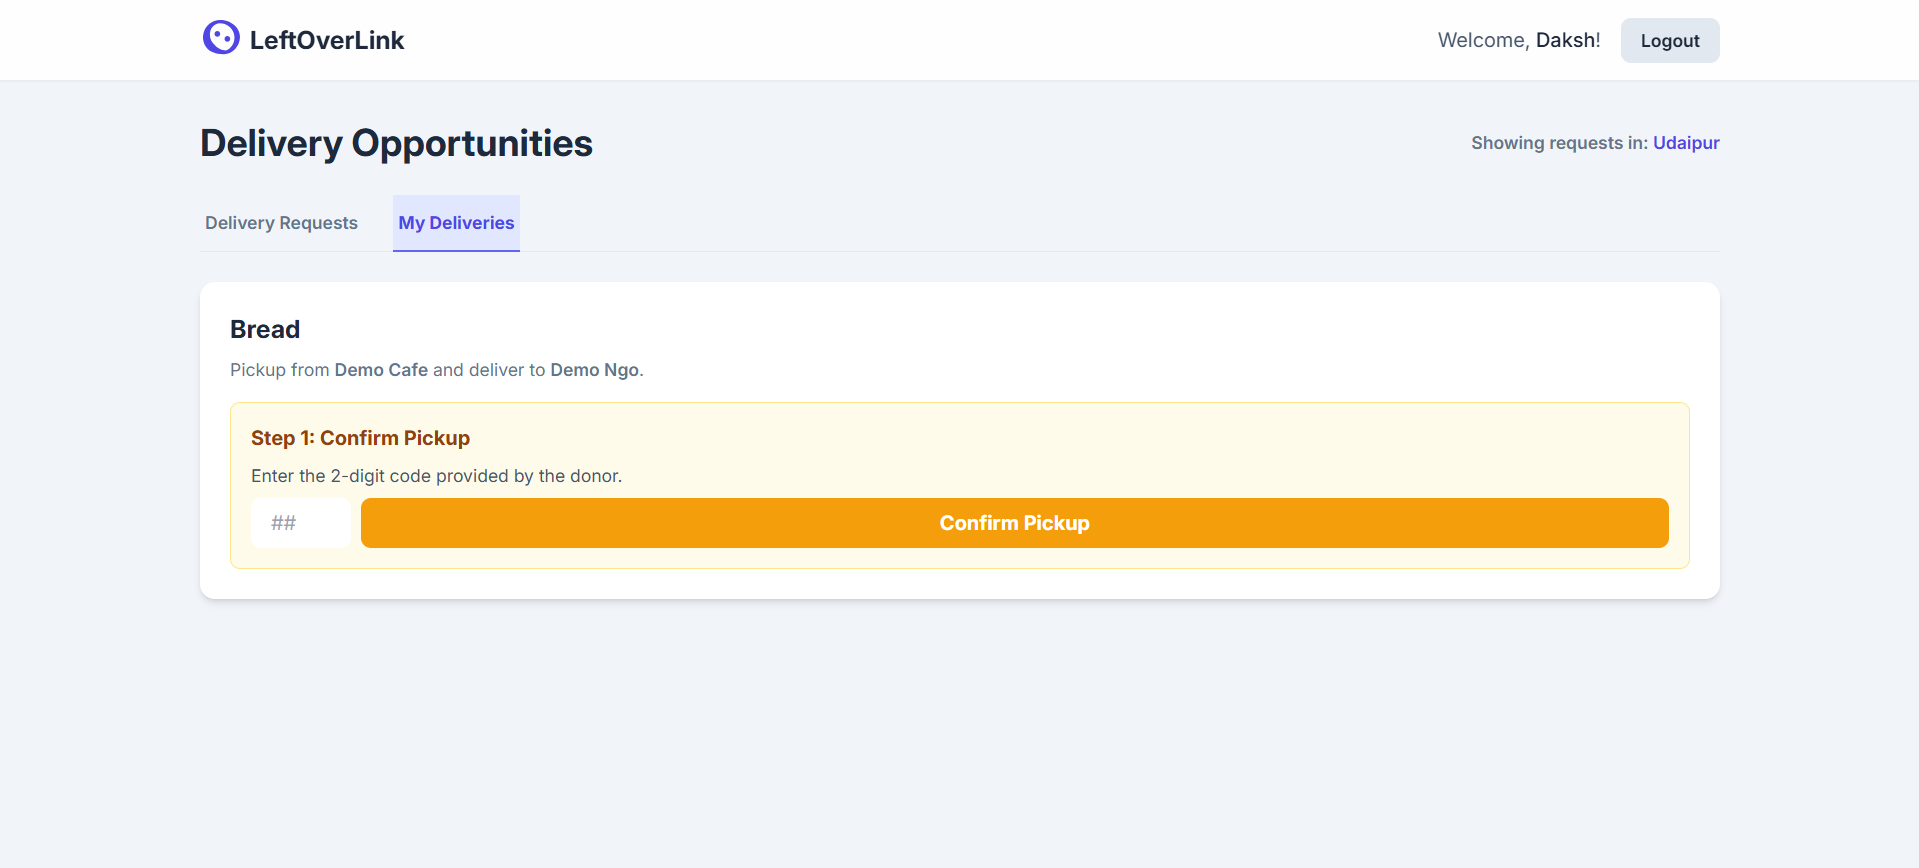1919x868 pixels.
Task: Switch to the Delivery Requests tab
Action: coord(281,223)
